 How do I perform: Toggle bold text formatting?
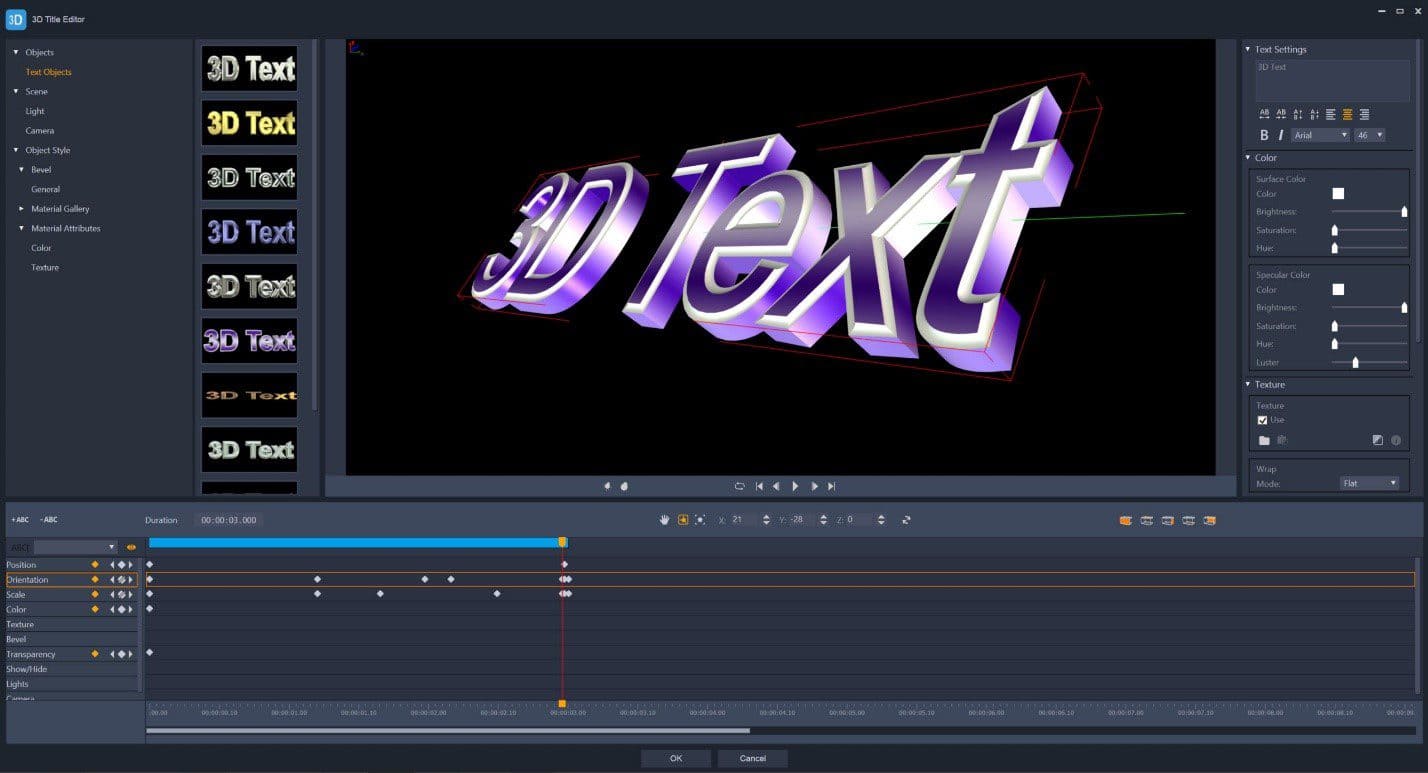[x=1263, y=135]
